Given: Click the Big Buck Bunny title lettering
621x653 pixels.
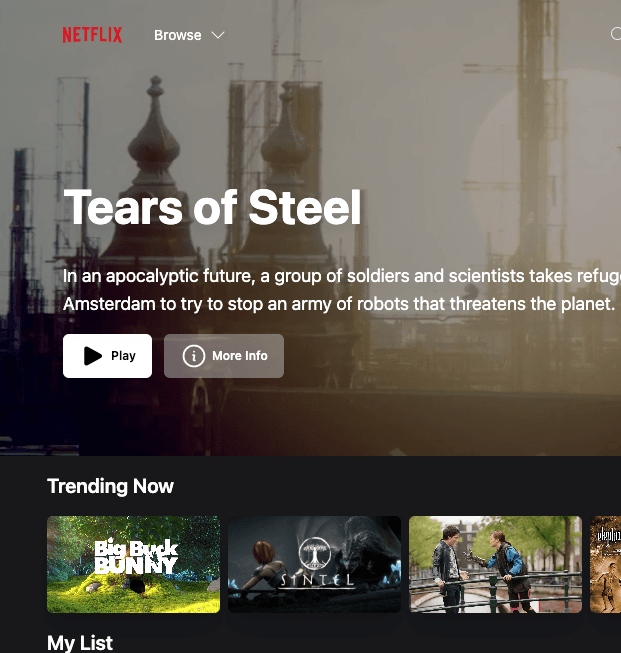Looking at the screenshot, I should pos(136,557).
